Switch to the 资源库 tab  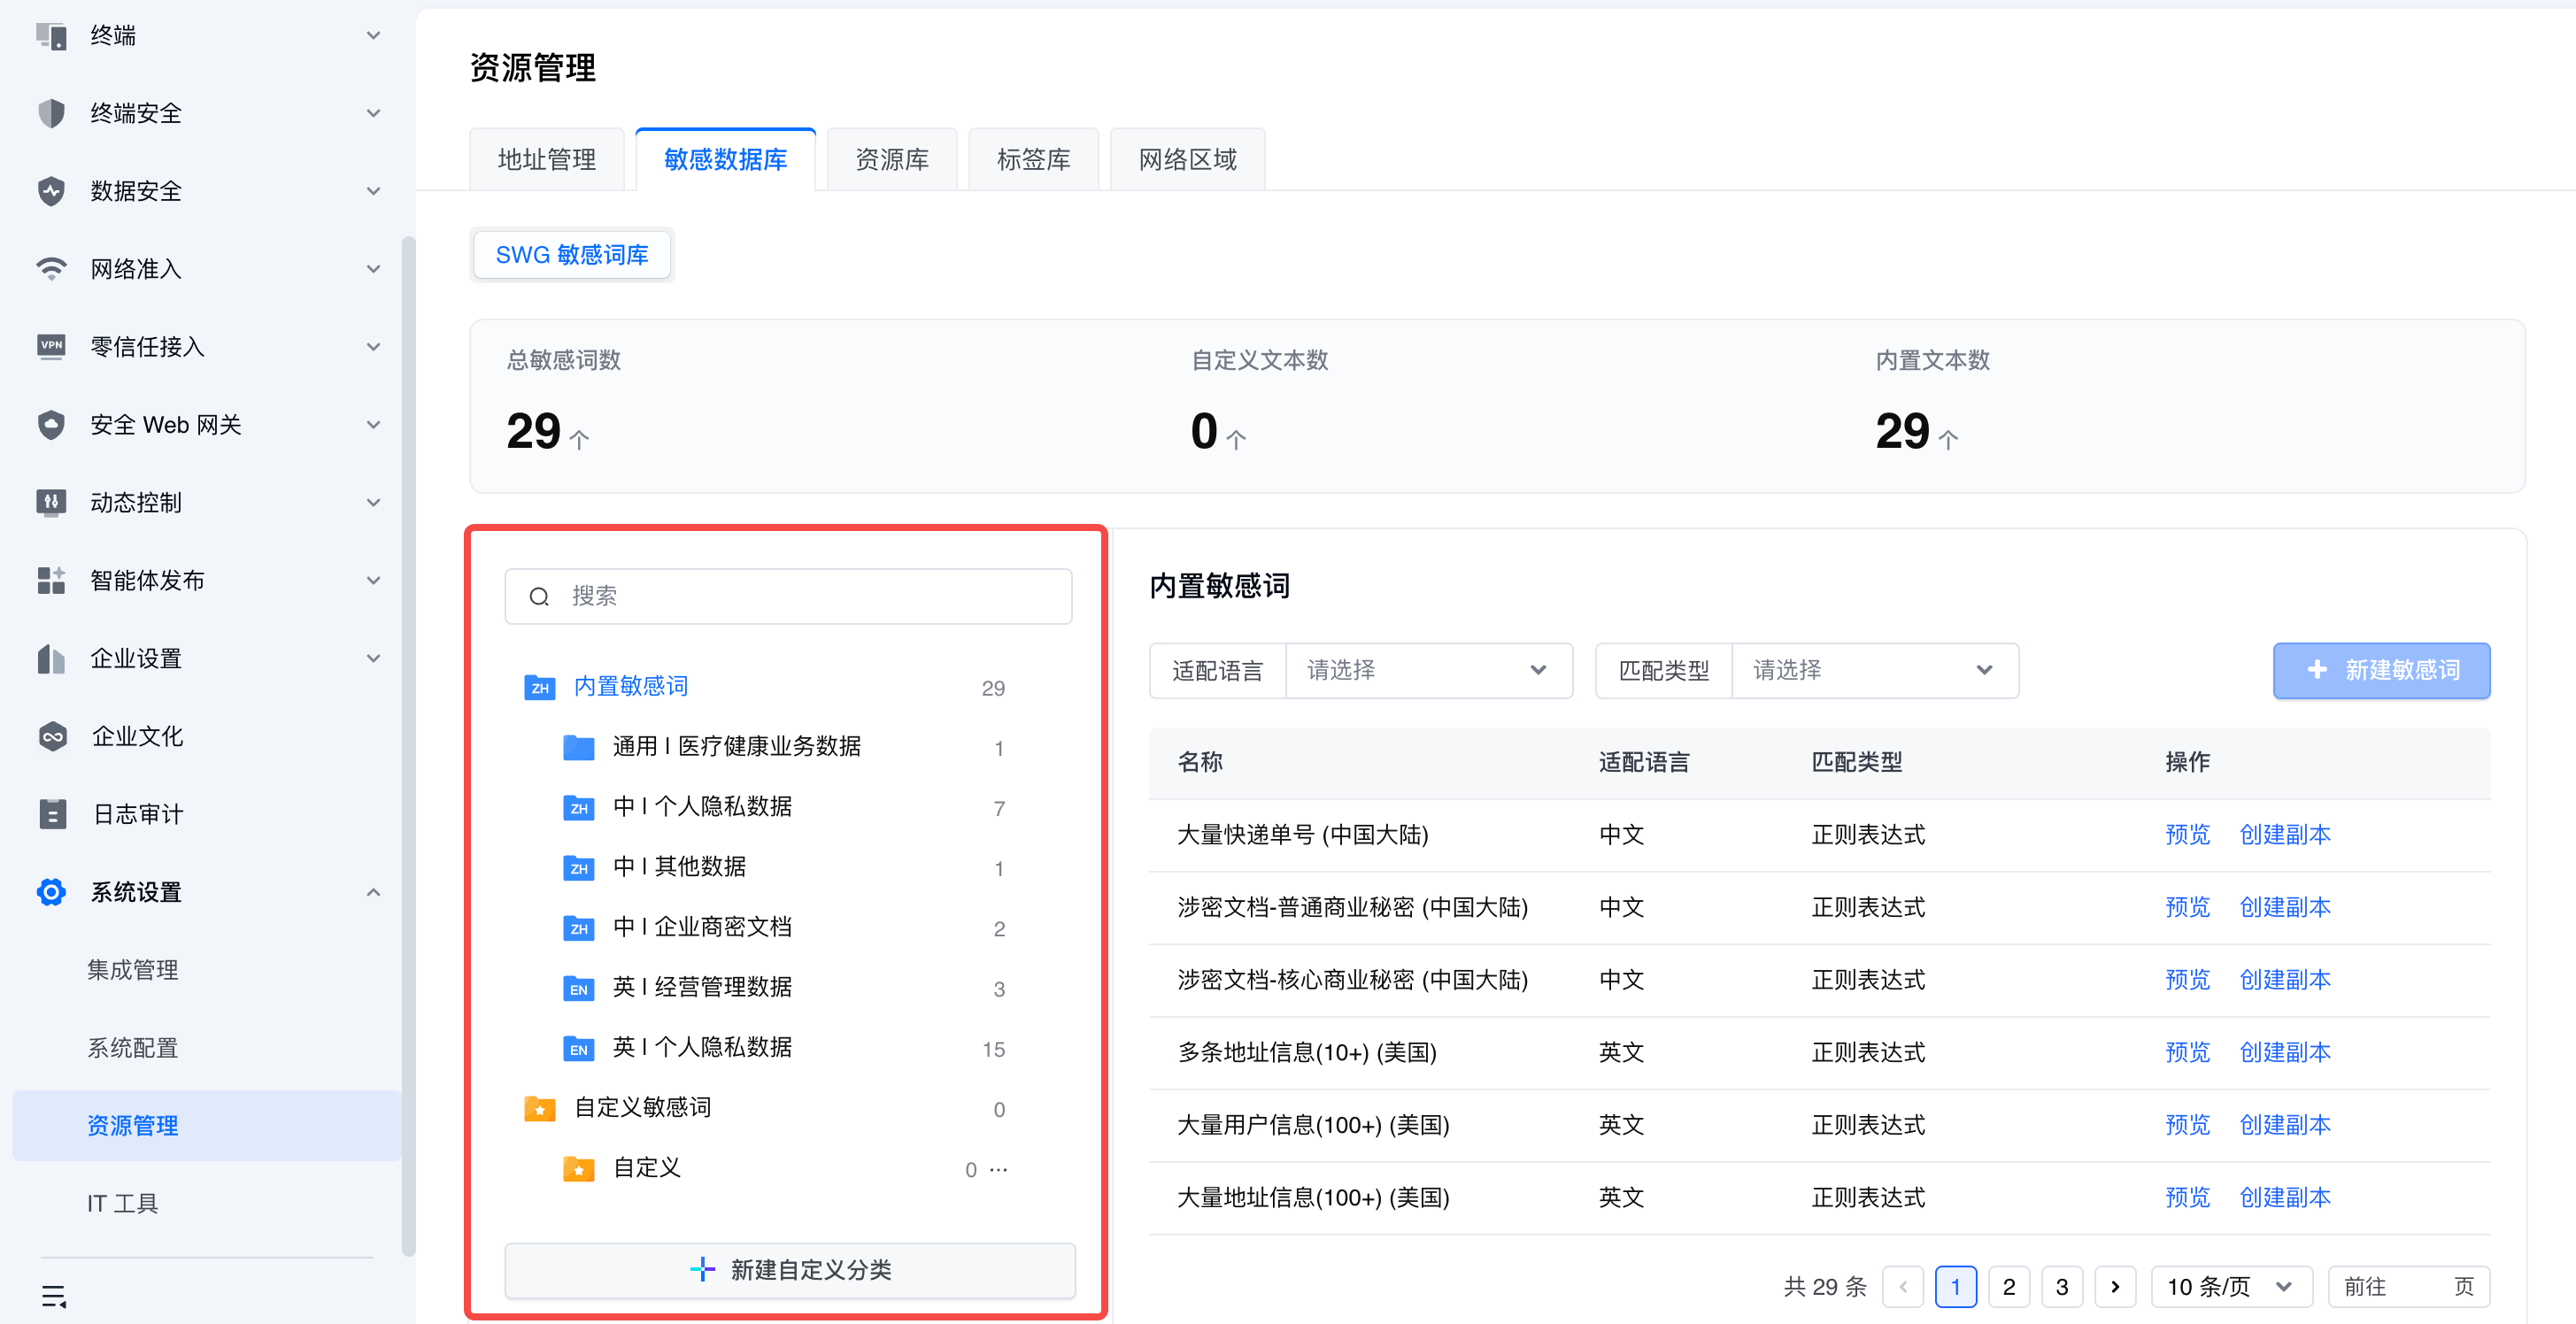[x=891, y=160]
